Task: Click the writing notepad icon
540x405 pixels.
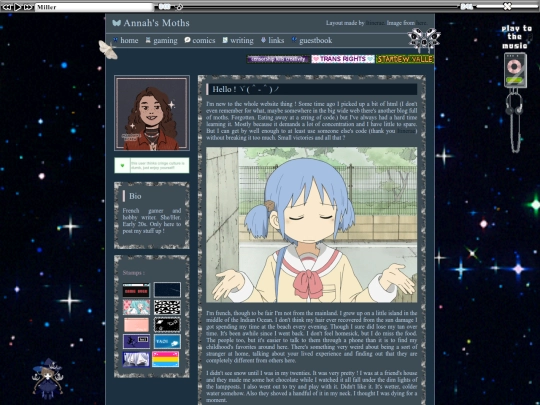Action: pos(225,40)
